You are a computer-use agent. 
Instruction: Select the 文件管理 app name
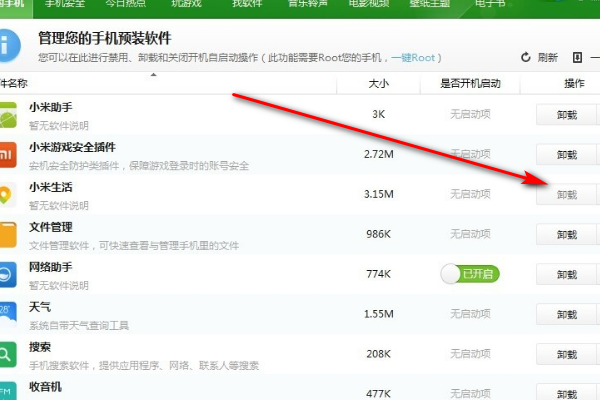coord(51,227)
